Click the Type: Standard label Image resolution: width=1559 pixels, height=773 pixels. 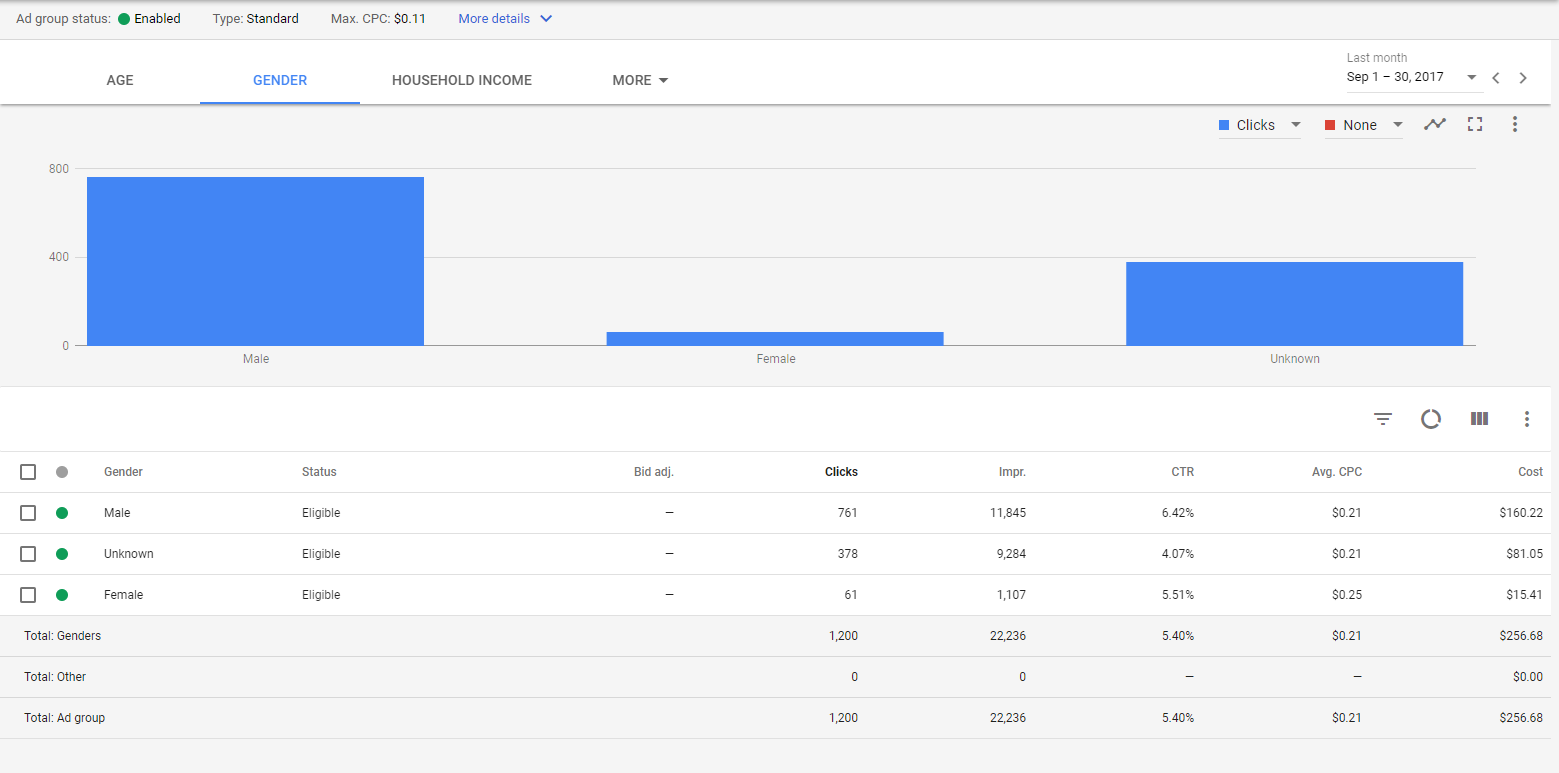(255, 19)
